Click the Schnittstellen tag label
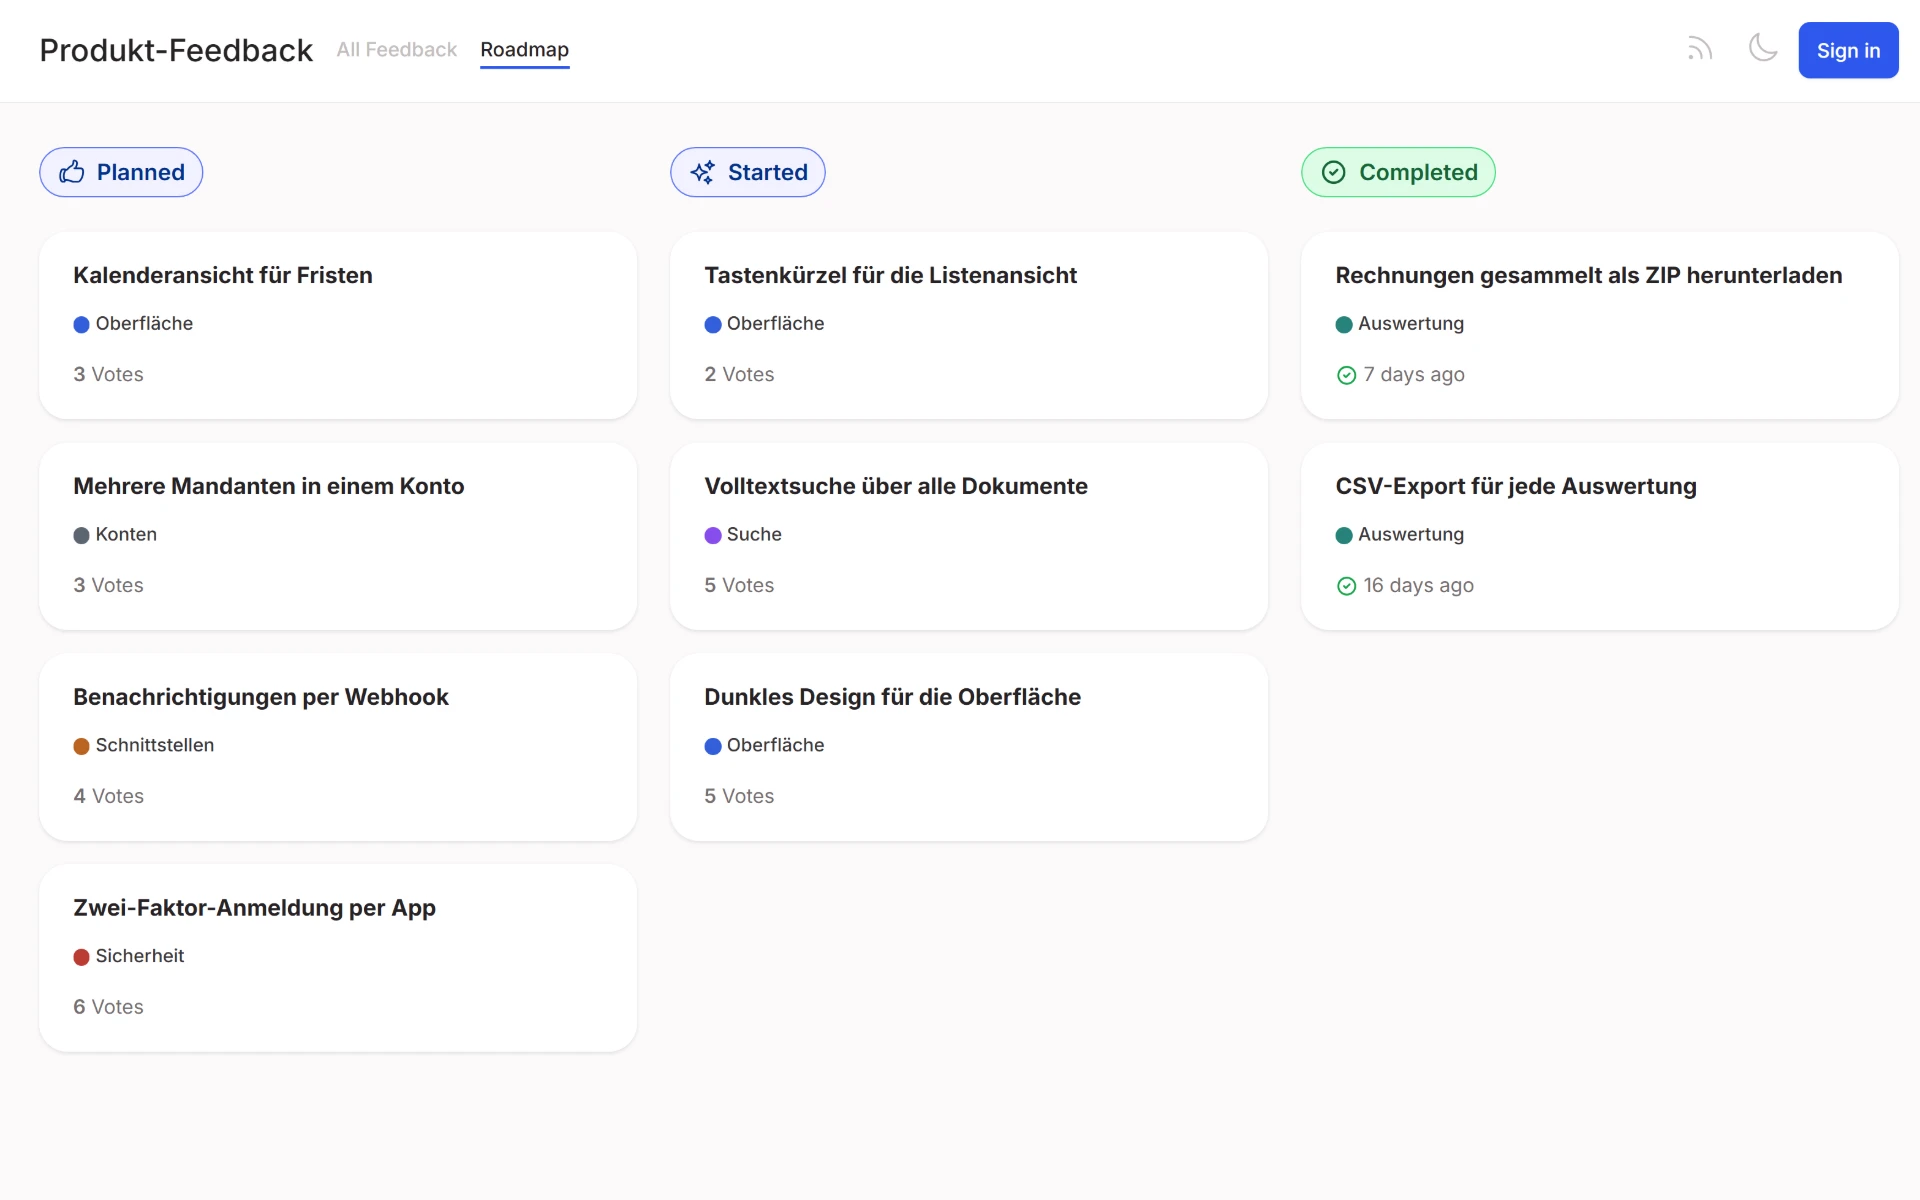Image resolution: width=1920 pixels, height=1200 pixels. 155,745
